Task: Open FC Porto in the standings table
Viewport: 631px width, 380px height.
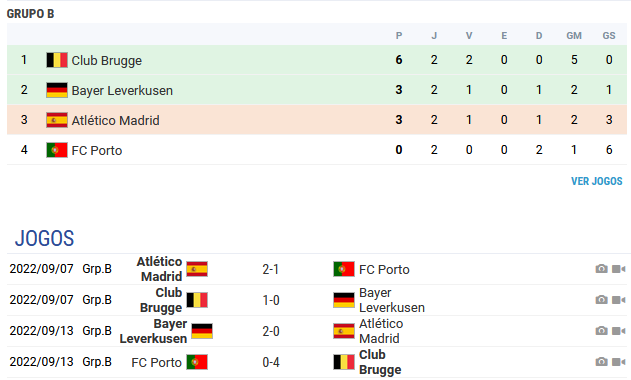Action: [x=97, y=151]
